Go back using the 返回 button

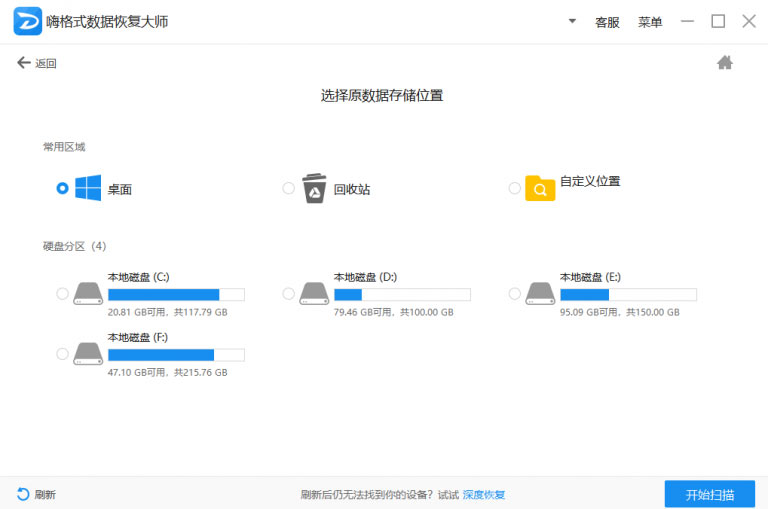tap(37, 63)
